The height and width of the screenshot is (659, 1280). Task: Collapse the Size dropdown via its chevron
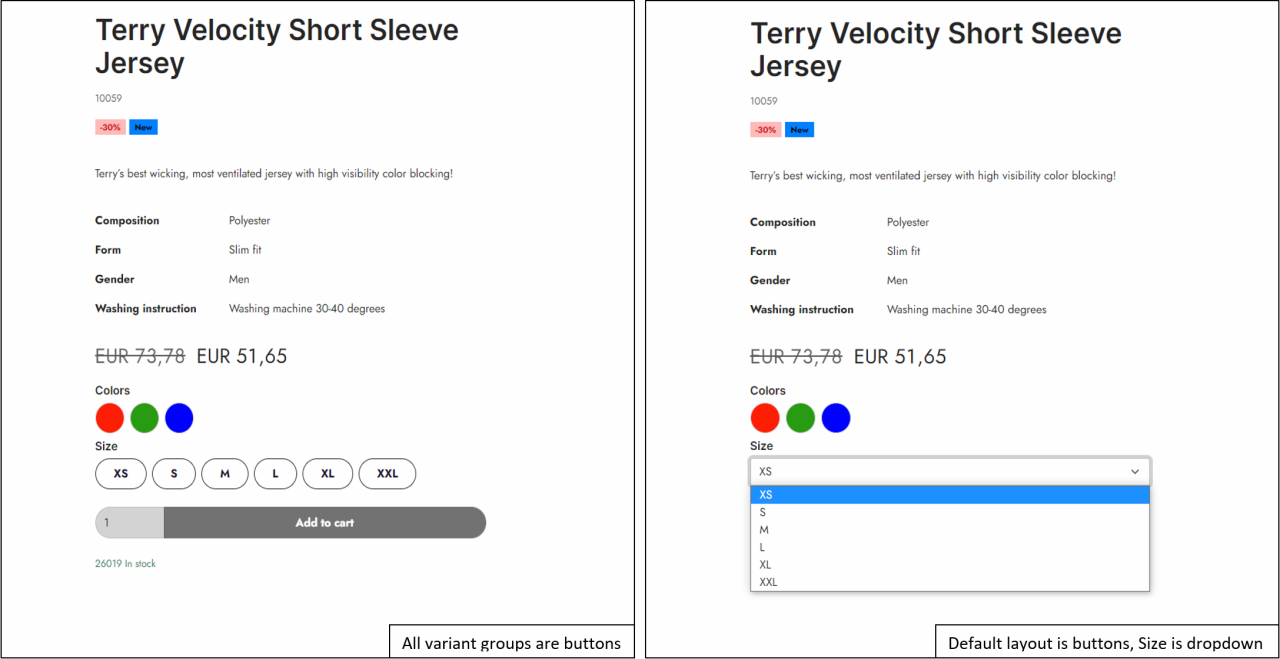pos(1135,472)
